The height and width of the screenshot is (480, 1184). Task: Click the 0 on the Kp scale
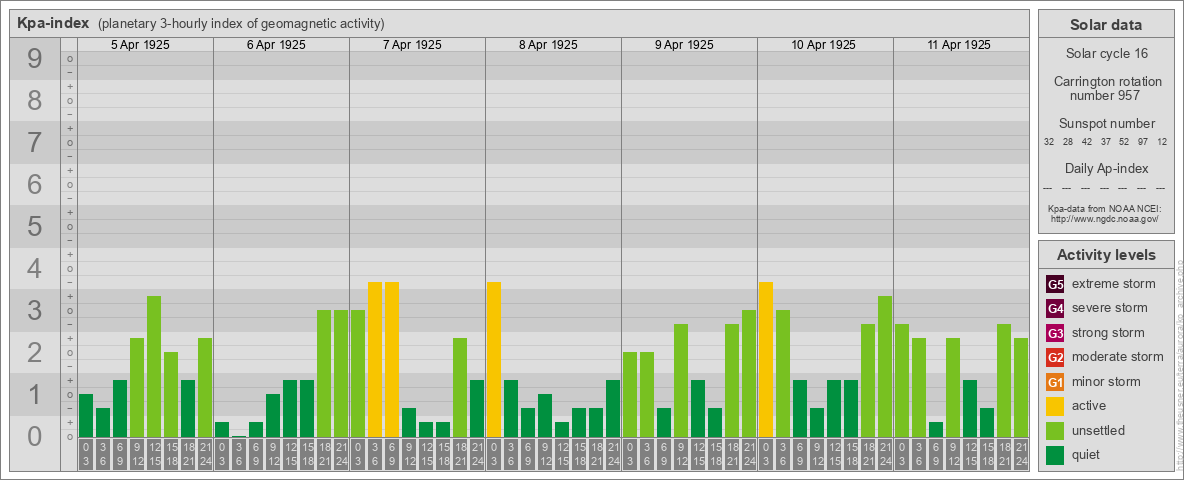pyautogui.click(x=35, y=436)
